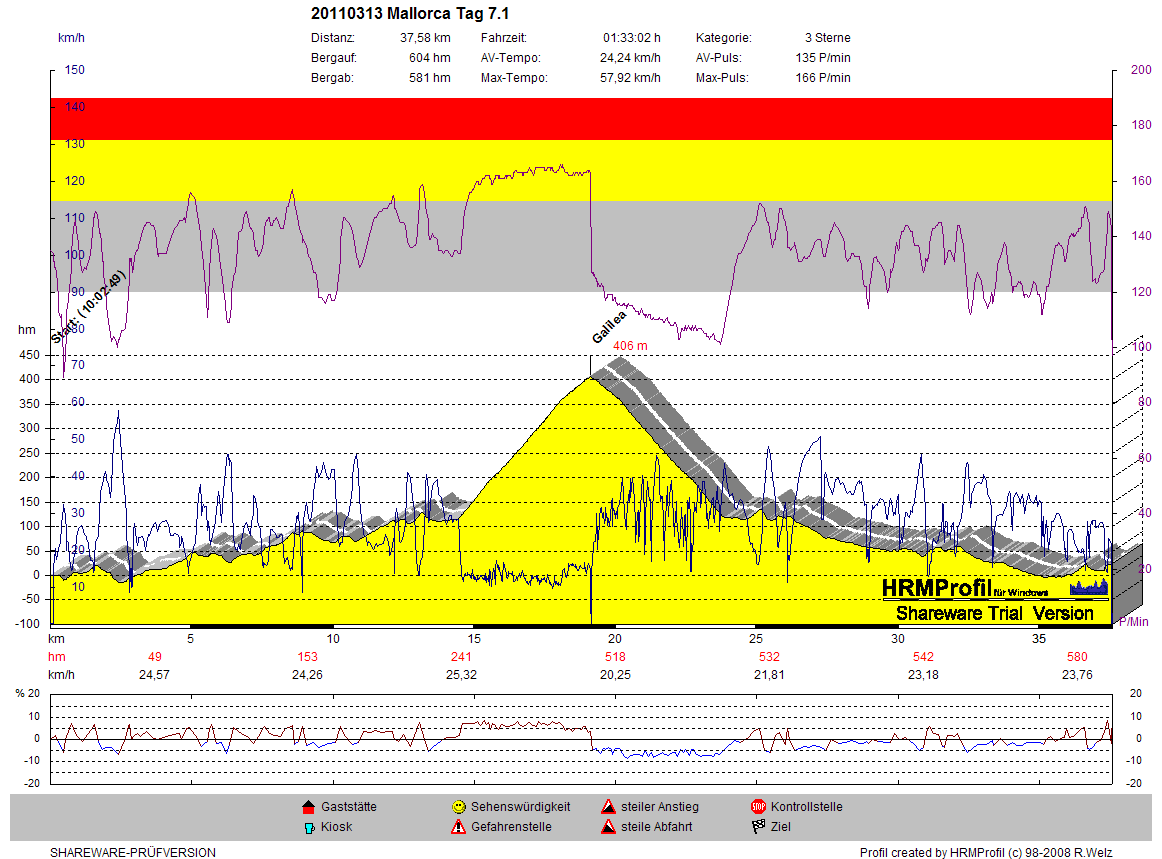
Task: Click the Gefahrenstelle warning triangle icon
Action: [458, 827]
